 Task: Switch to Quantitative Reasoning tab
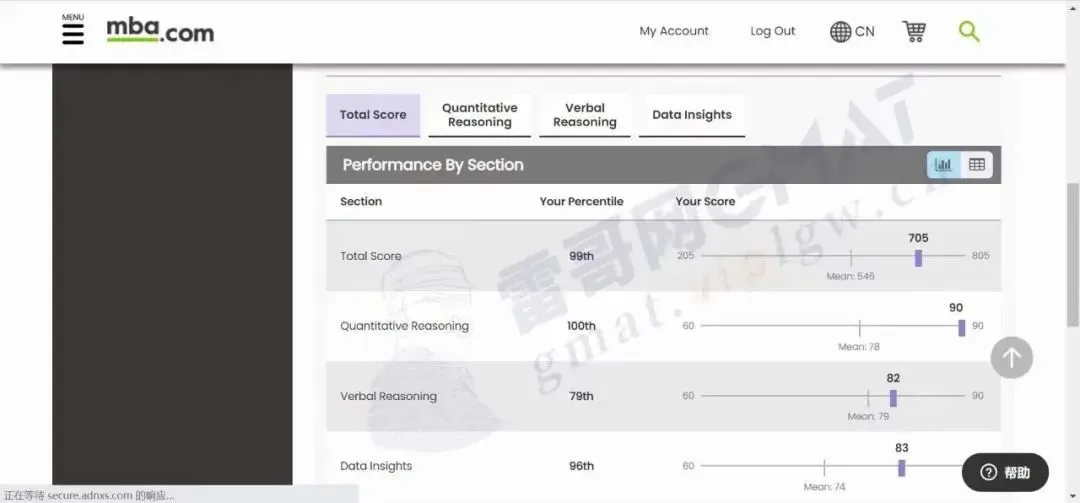[x=479, y=115]
